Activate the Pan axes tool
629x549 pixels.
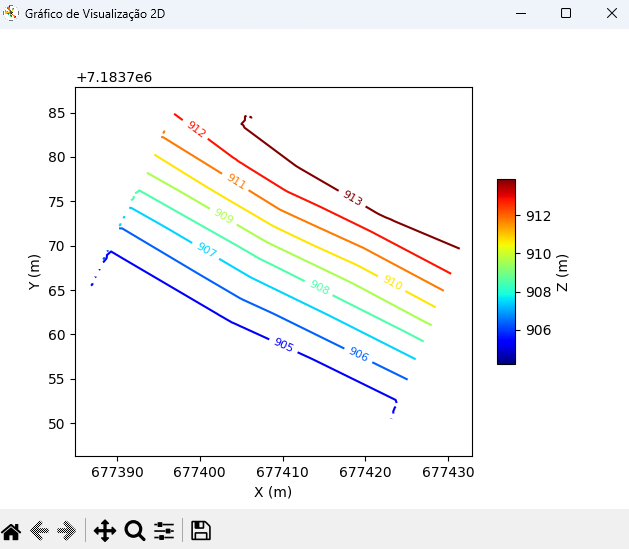[x=105, y=531]
